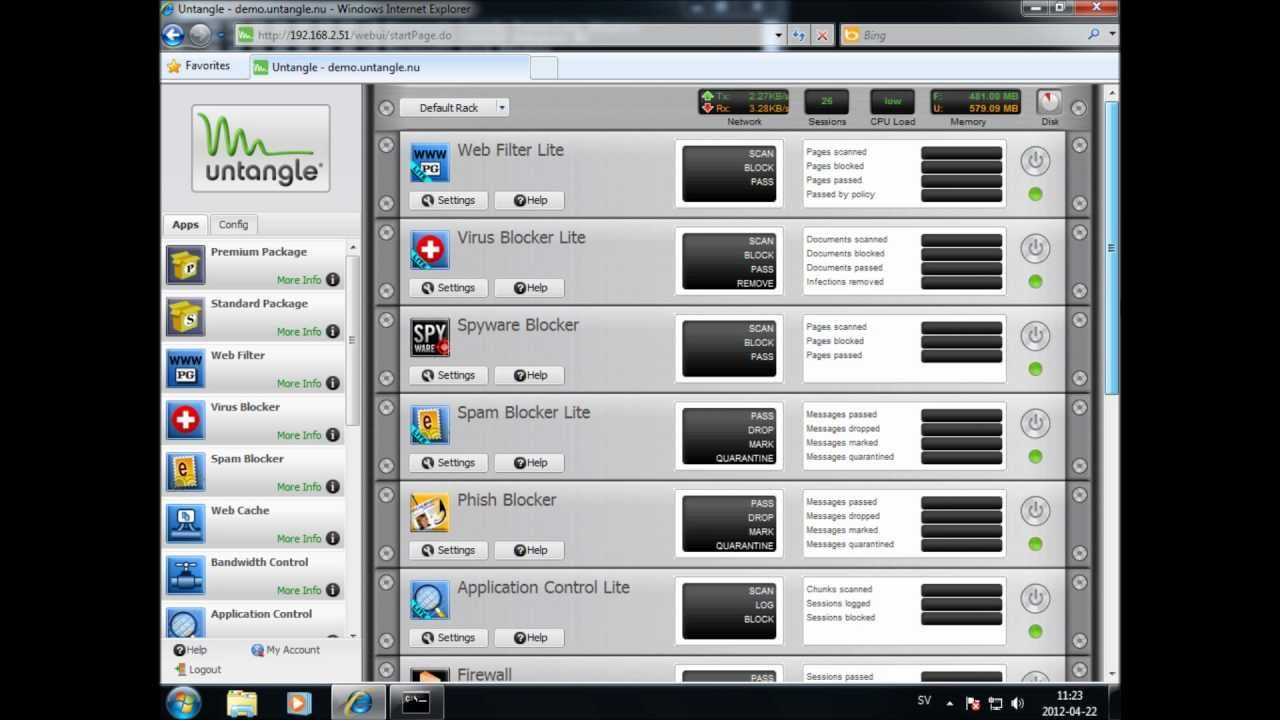Click the Untangle logo
The width and height of the screenshot is (1280, 720).
pos(261,148)
